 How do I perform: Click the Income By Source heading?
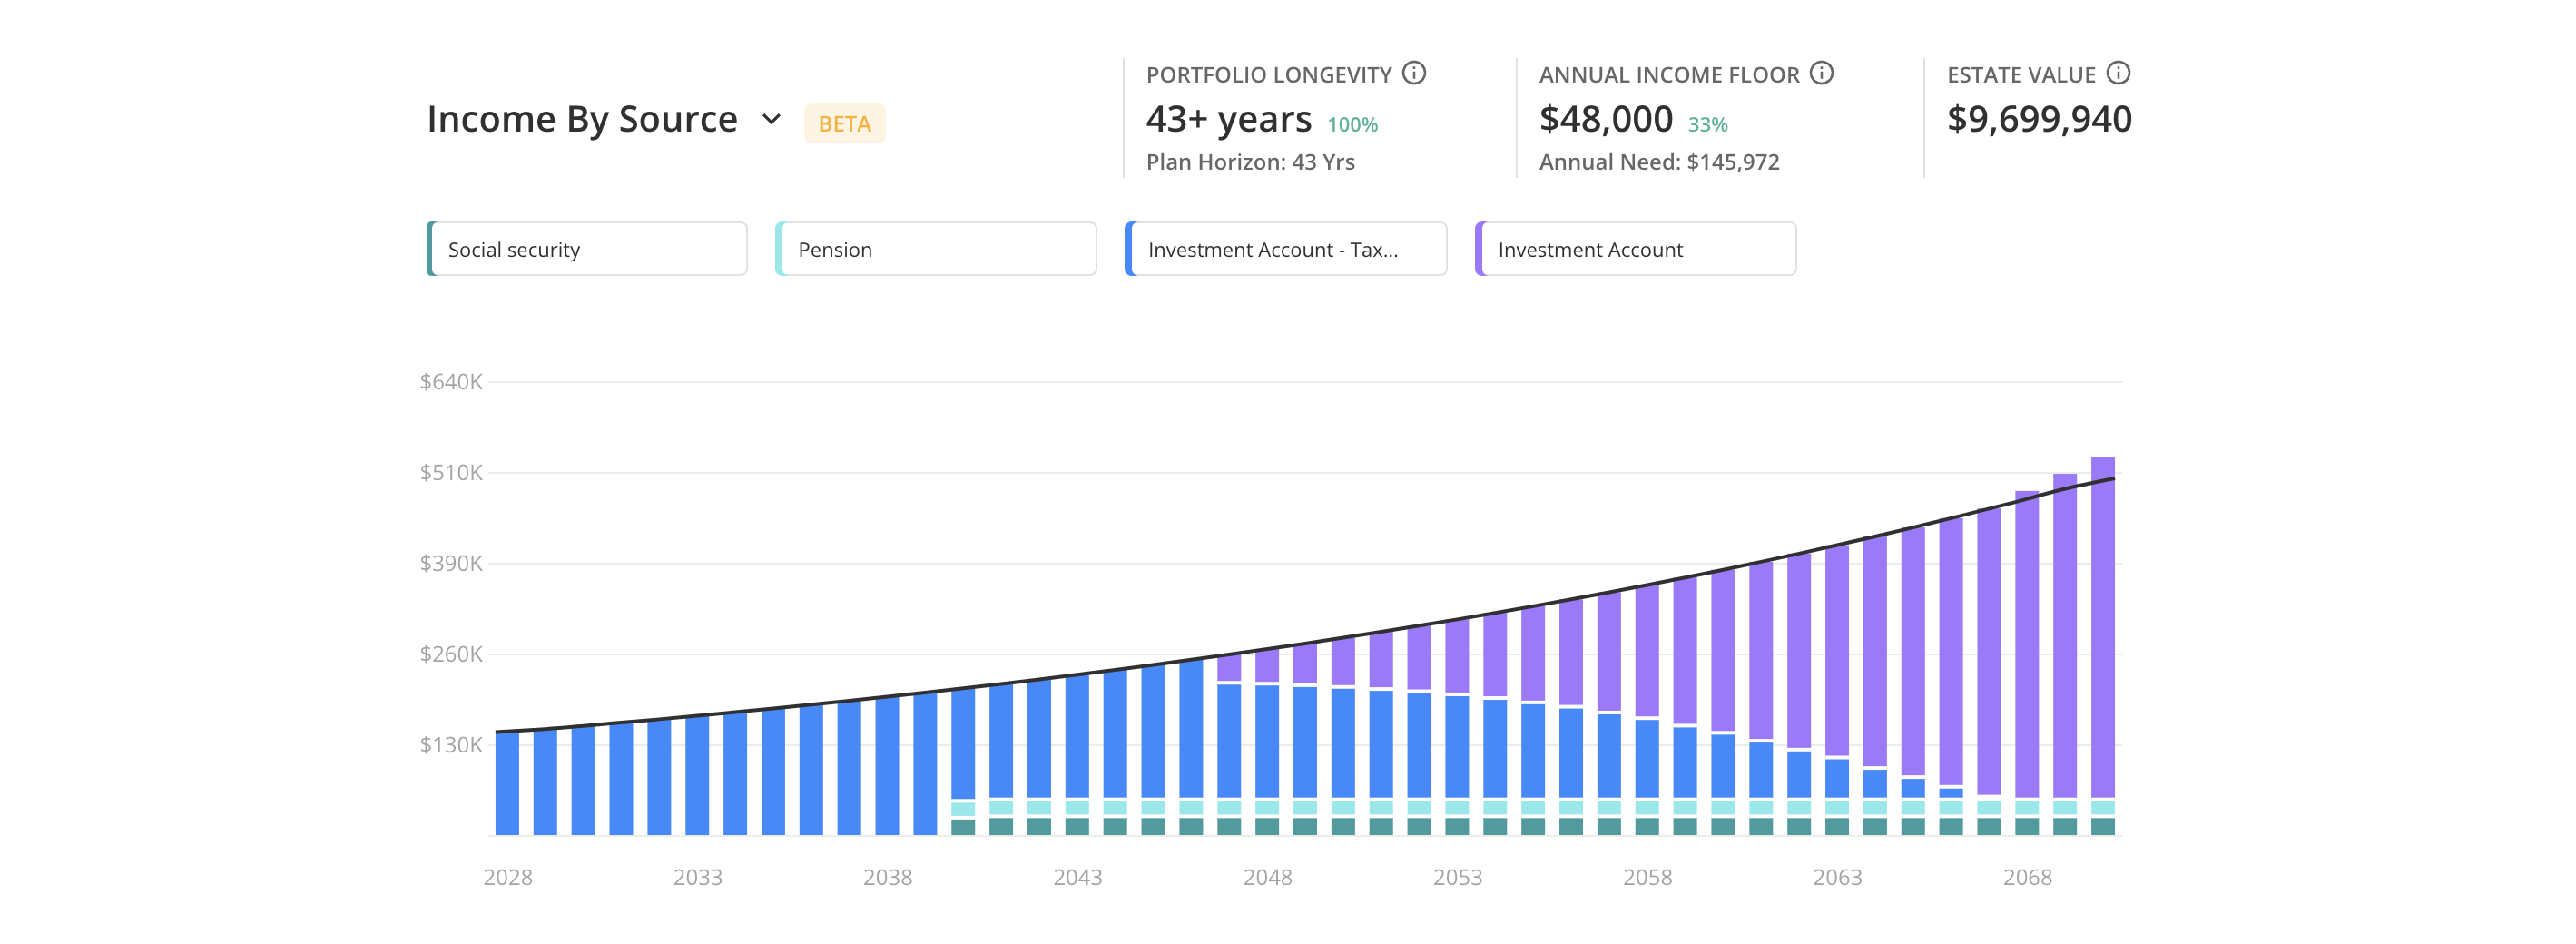(x=582, y=119)
